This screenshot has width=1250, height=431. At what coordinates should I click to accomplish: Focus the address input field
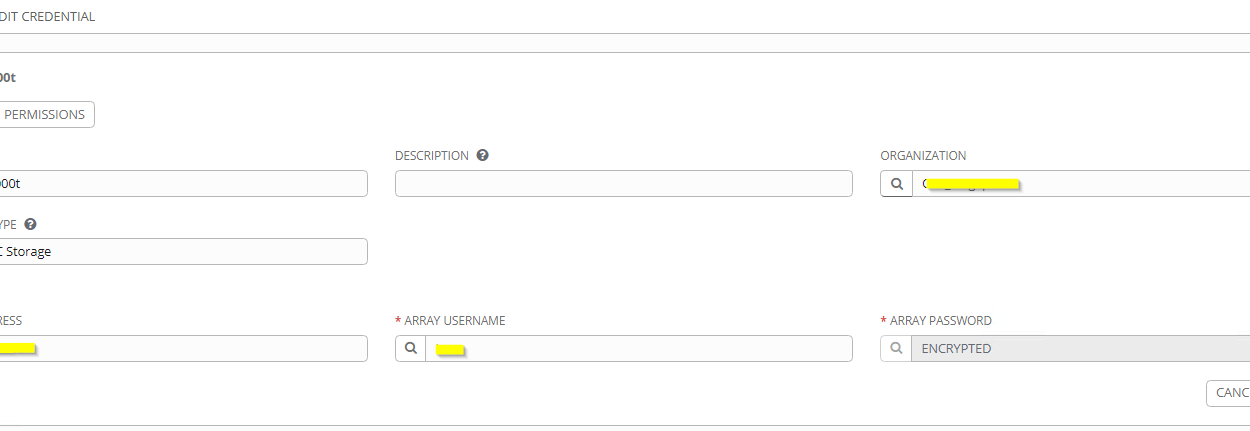[180, 349]
